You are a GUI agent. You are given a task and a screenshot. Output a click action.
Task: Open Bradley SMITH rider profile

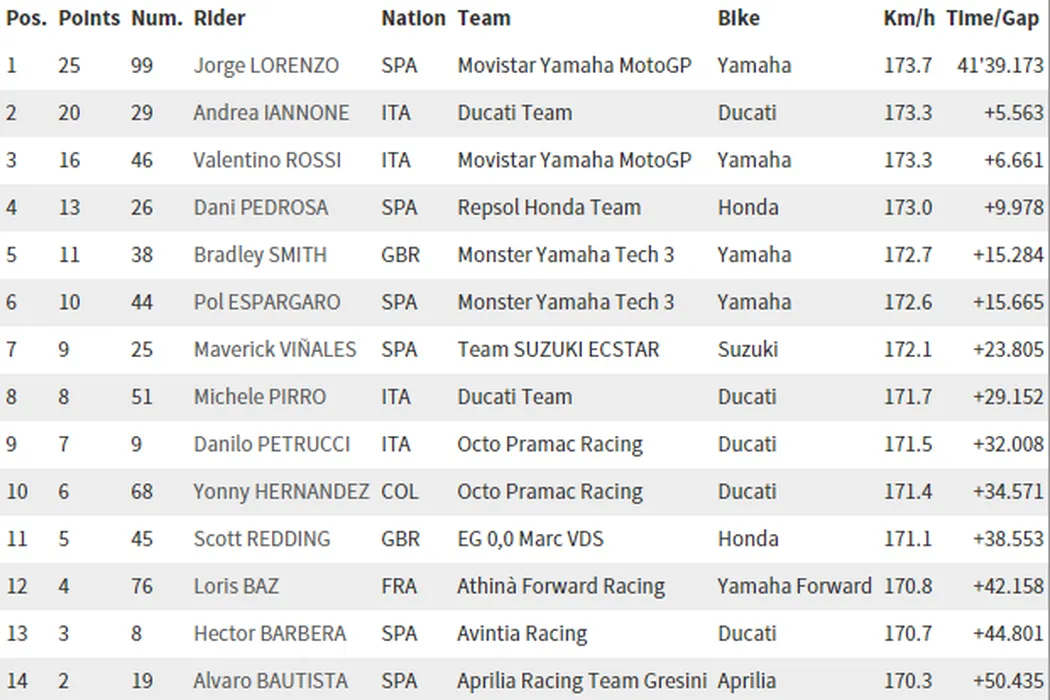coord(260,255)
